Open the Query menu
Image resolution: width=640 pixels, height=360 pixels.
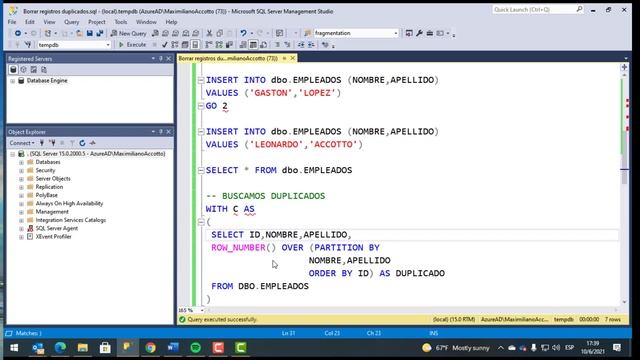click(71, 22)
